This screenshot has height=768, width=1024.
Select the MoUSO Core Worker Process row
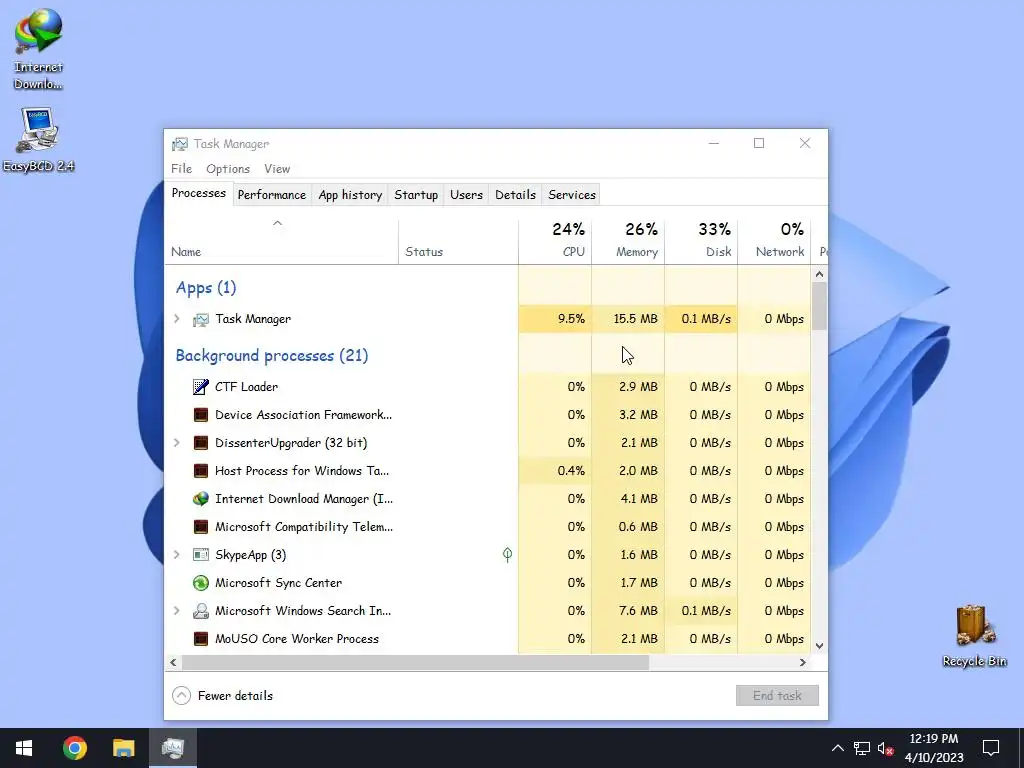[x=488, y=639]
